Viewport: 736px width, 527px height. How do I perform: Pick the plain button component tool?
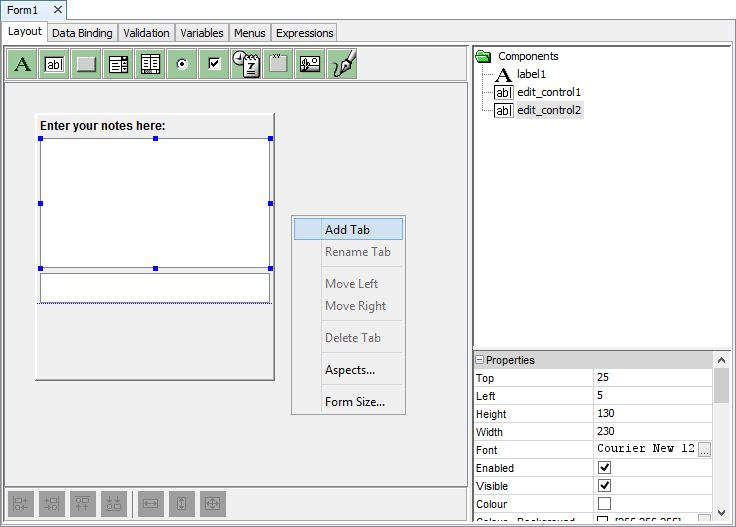coord(87,64)
